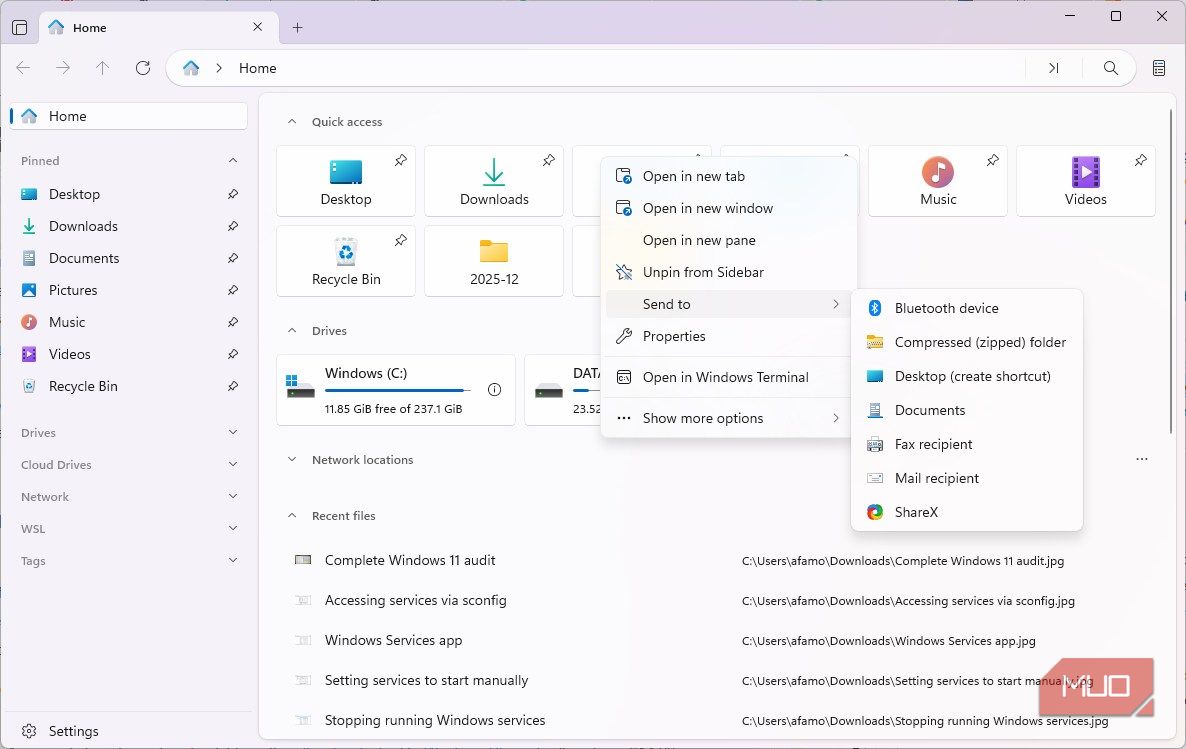
Task: Send to ShareX
Action: 967,512
